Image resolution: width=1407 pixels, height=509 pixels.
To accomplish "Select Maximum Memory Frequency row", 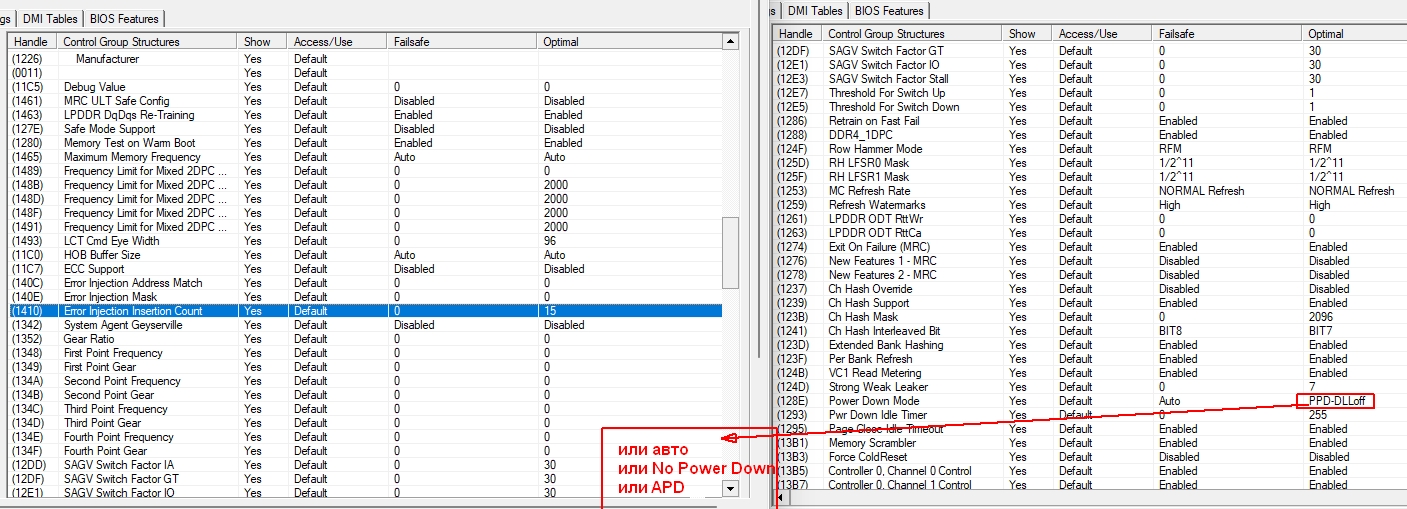I will (x=365, y=157).
